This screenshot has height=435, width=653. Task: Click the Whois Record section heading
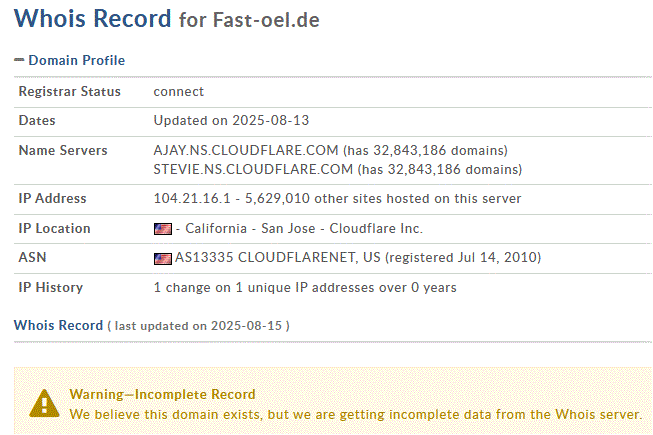tap(58, 325)
